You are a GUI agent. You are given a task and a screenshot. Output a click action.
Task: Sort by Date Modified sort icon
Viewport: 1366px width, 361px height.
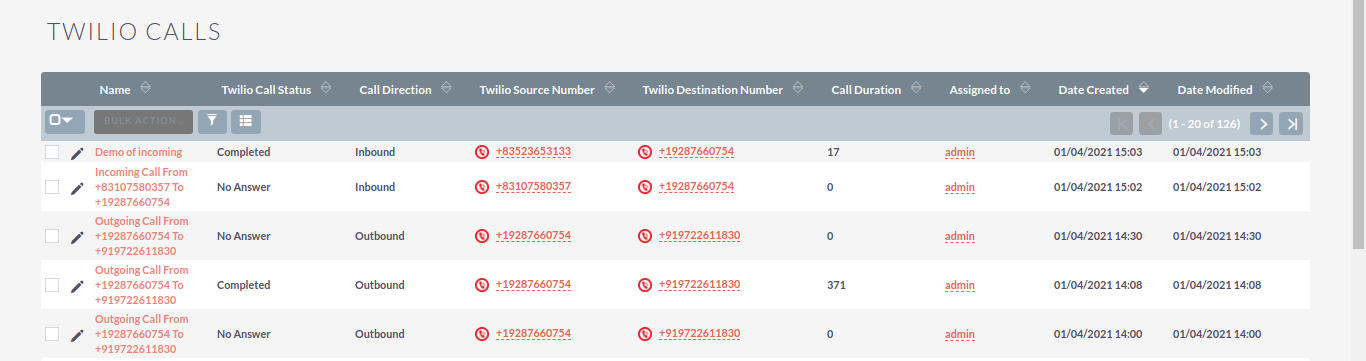click(x=1267, y=88)
